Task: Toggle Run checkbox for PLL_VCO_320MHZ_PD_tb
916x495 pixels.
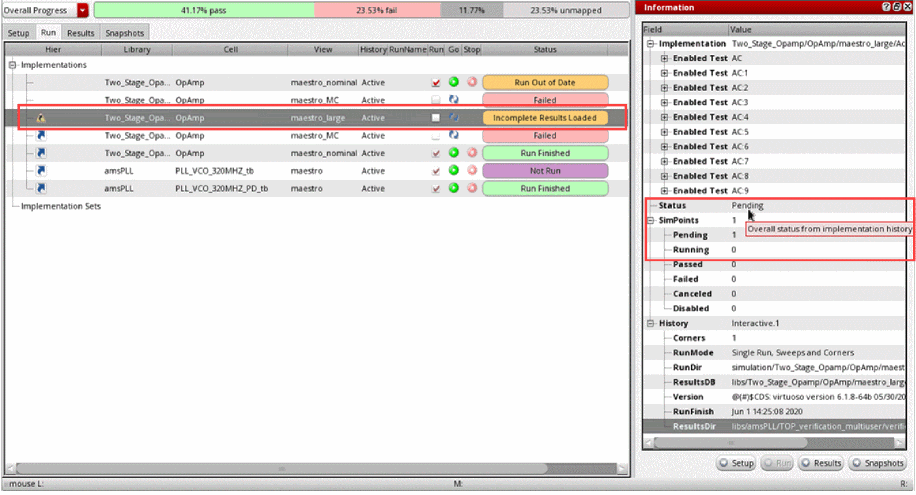Action: click(436, 188)
